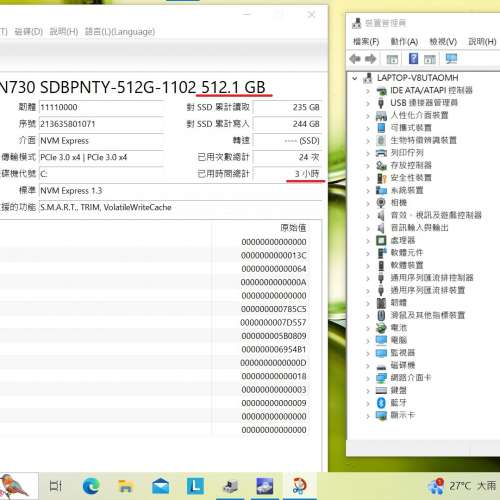Select the 音效、視訊及遊戲控制器 tree row

tap(436, 215)
